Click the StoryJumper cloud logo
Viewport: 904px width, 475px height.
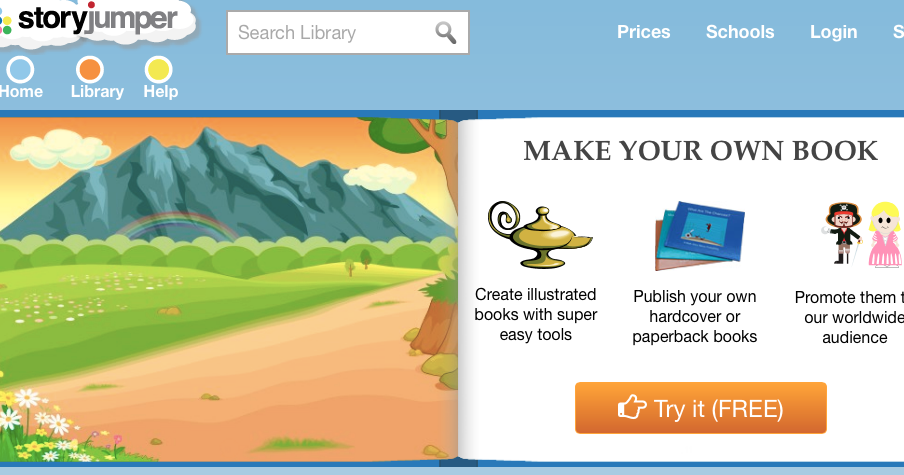click(95, 23)
